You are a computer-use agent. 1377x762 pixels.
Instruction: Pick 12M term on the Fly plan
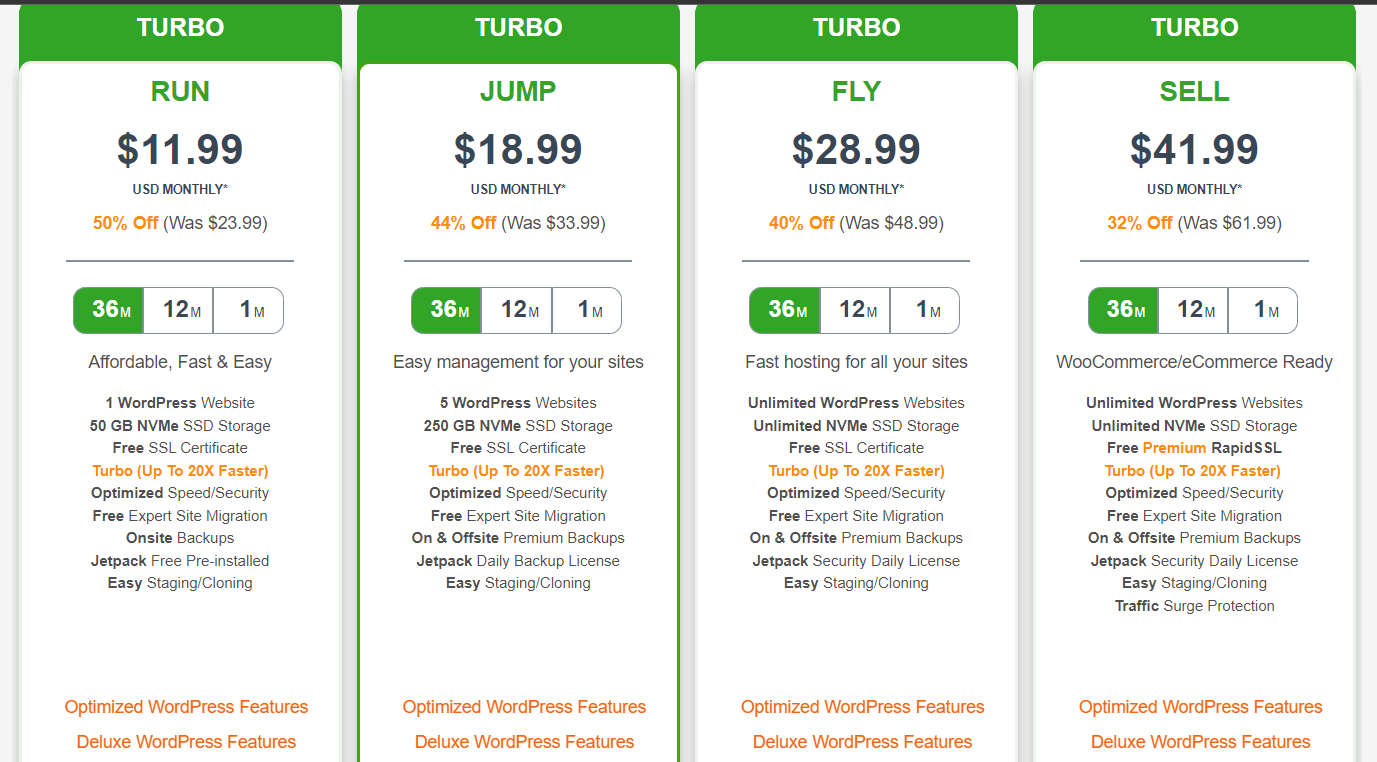[x=855, y=311]
